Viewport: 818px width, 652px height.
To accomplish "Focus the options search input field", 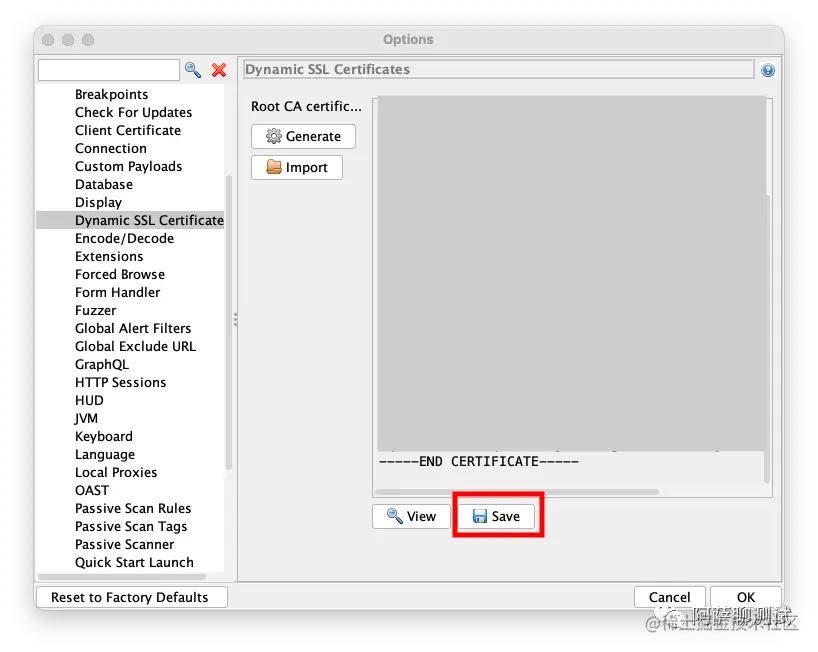I will (x=109, y=70).
